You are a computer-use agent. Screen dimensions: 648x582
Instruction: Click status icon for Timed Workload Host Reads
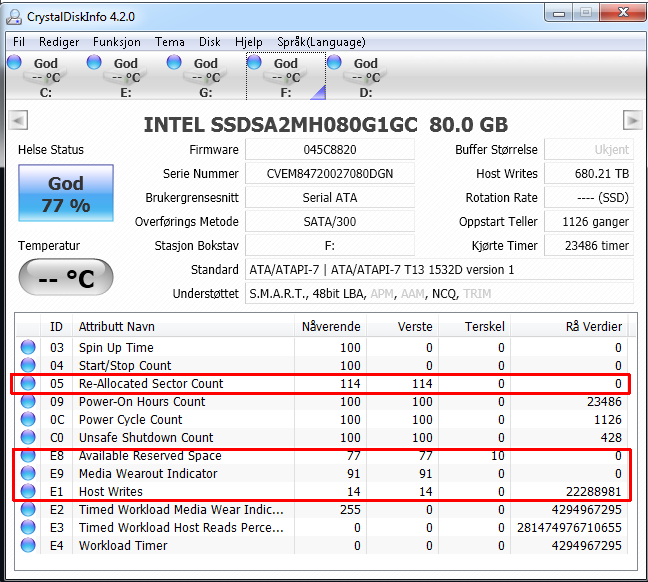click(28, 527)
